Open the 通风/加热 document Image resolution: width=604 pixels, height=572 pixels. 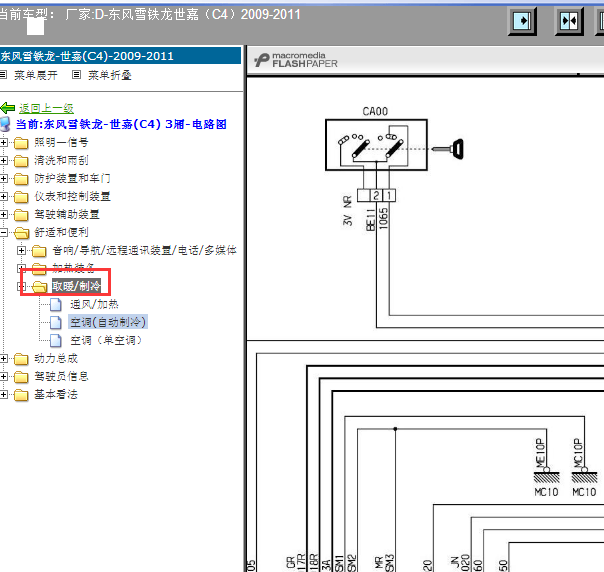coord(94,304)
